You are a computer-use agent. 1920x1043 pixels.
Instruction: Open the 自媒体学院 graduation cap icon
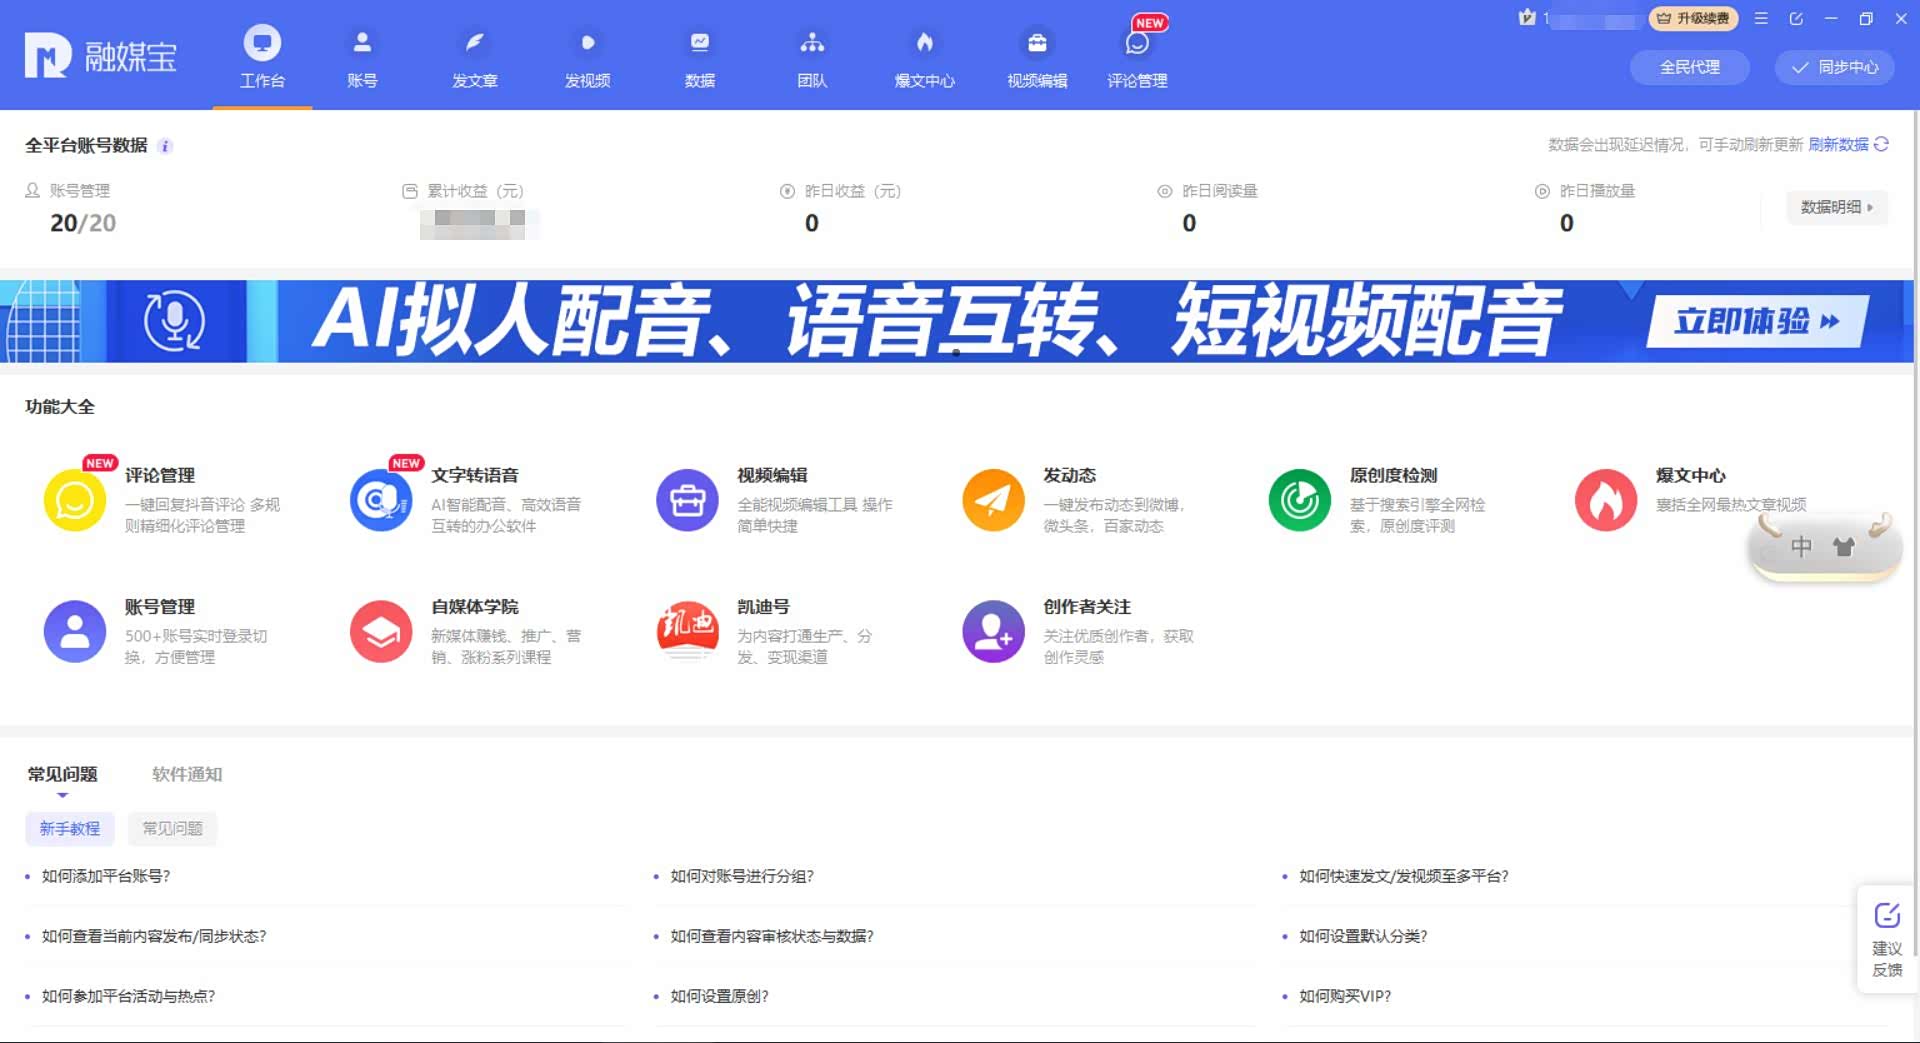coord(381,631)
